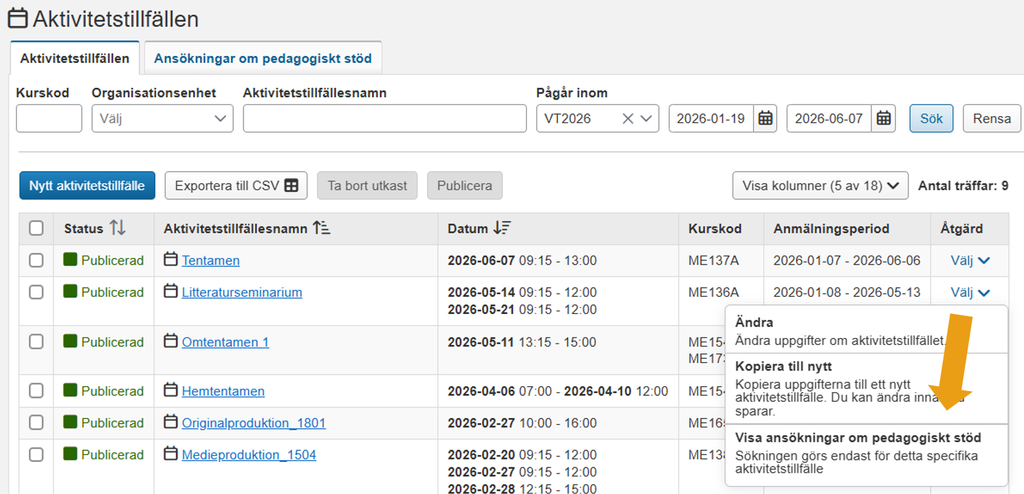Viewport: 1024px width, 494px height.
Task: Check the box for Tentamen row
Action: click(x=37, y=260)
